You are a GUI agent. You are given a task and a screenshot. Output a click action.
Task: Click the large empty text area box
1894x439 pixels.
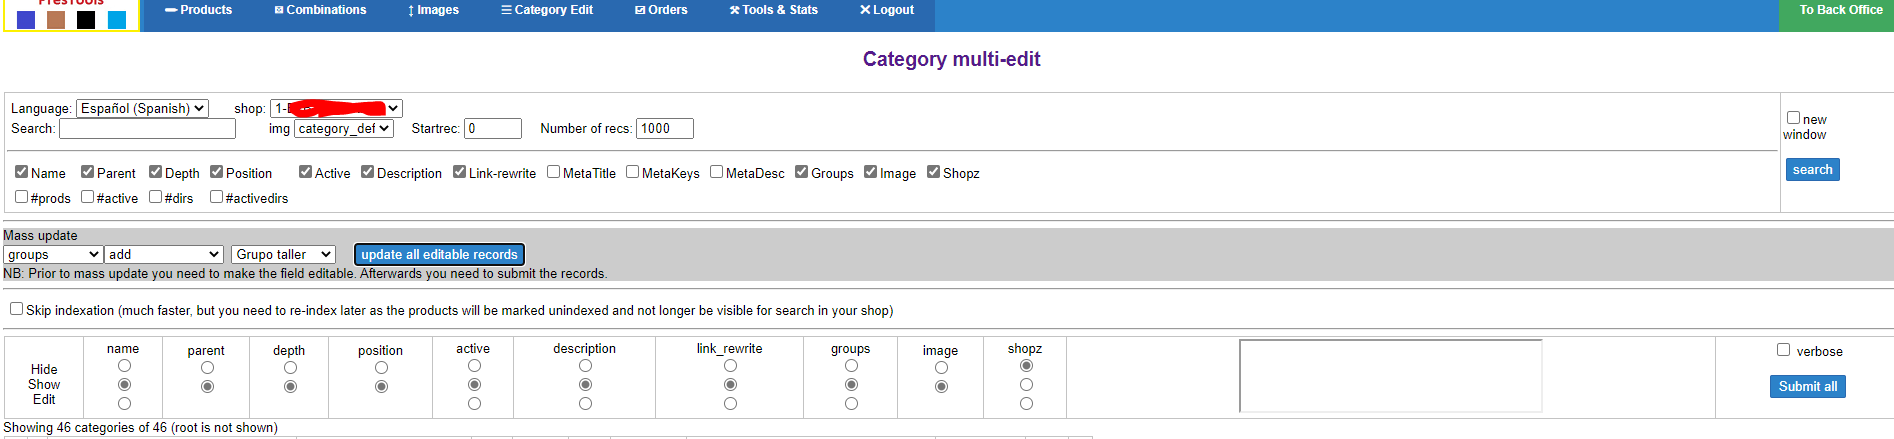point(1390,376)
